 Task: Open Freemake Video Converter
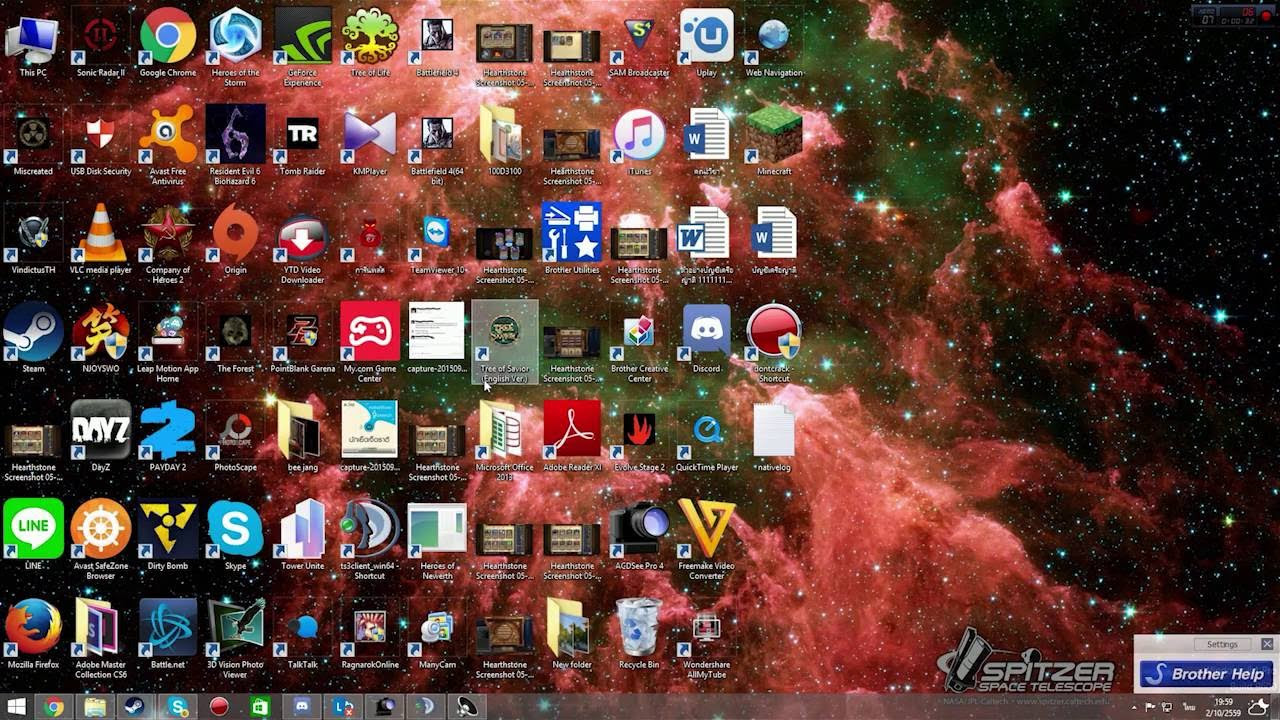[706, 528]
